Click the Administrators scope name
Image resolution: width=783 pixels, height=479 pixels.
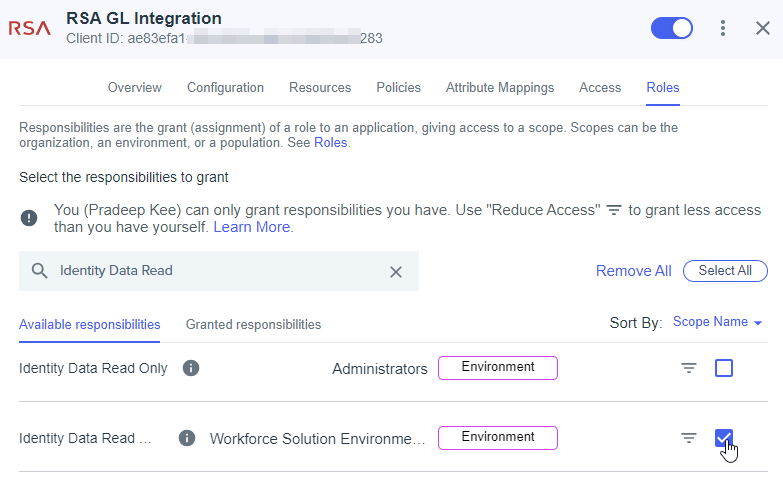tap(380, 369)
